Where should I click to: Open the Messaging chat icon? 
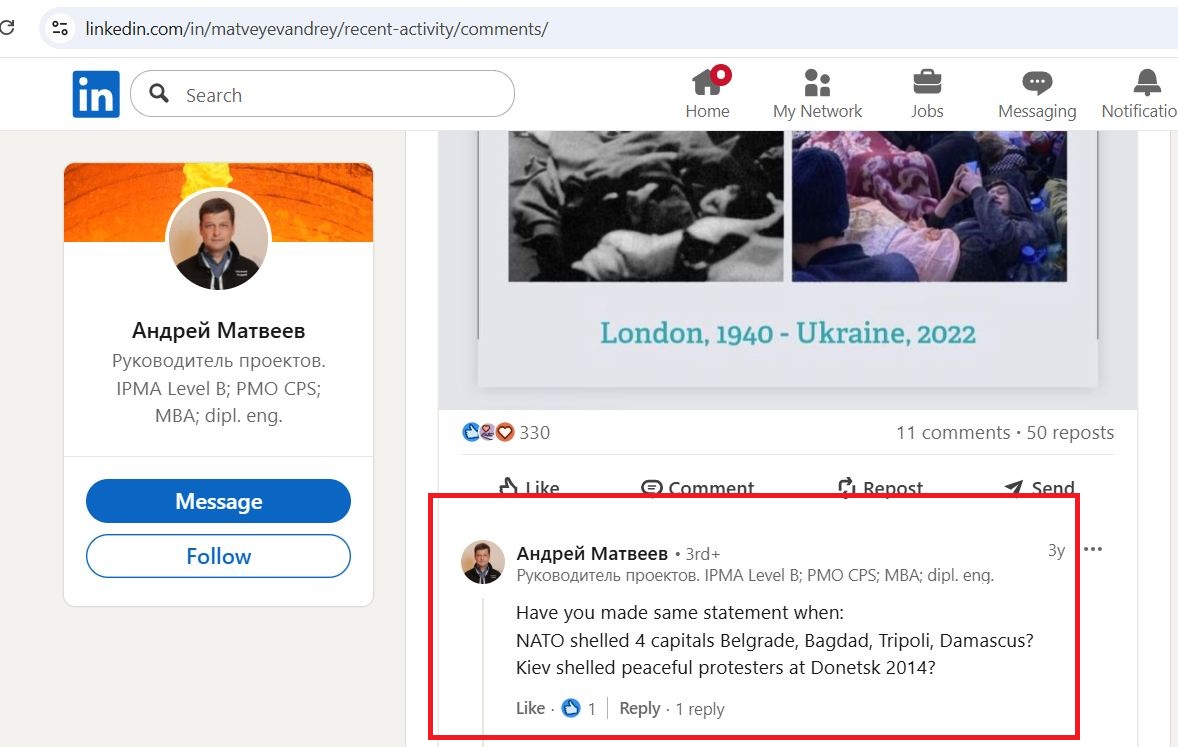[x=1036, y=83]
